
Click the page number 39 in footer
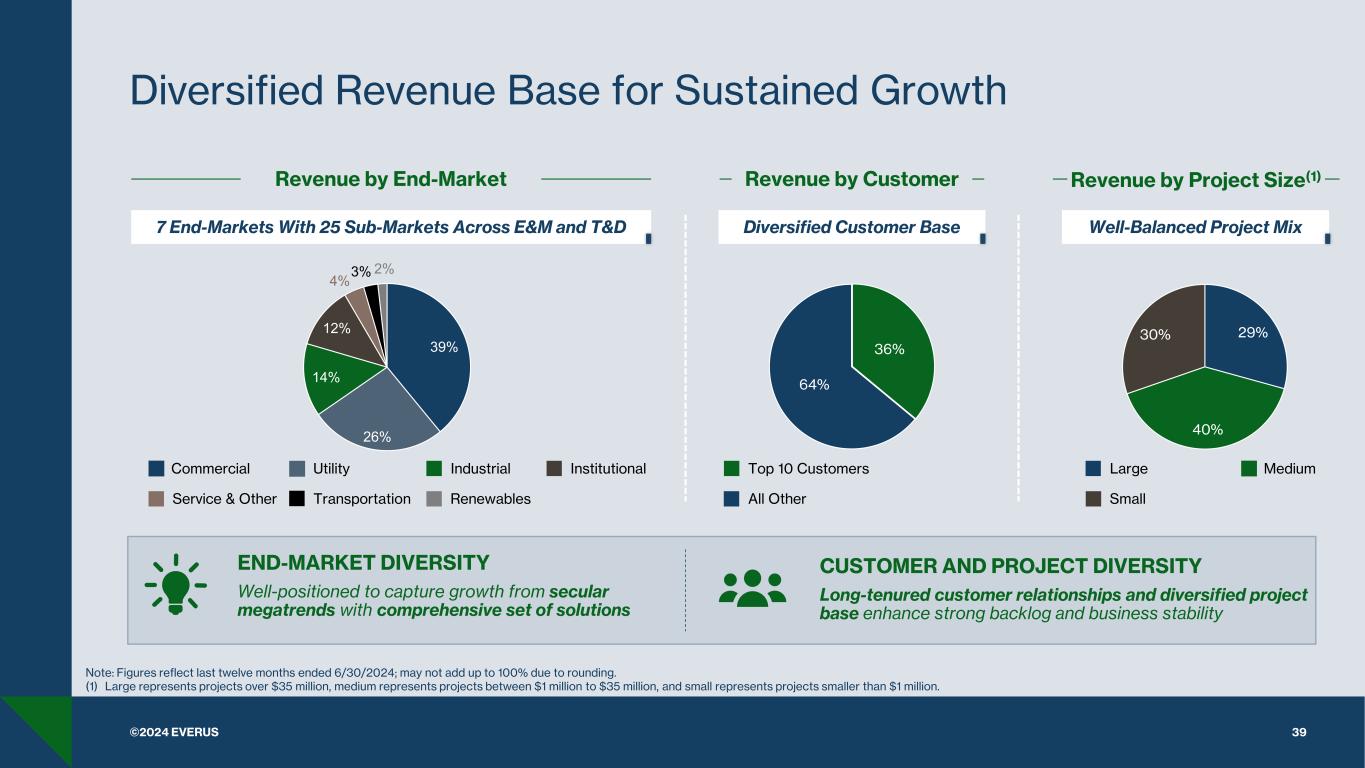point(1299,732)
